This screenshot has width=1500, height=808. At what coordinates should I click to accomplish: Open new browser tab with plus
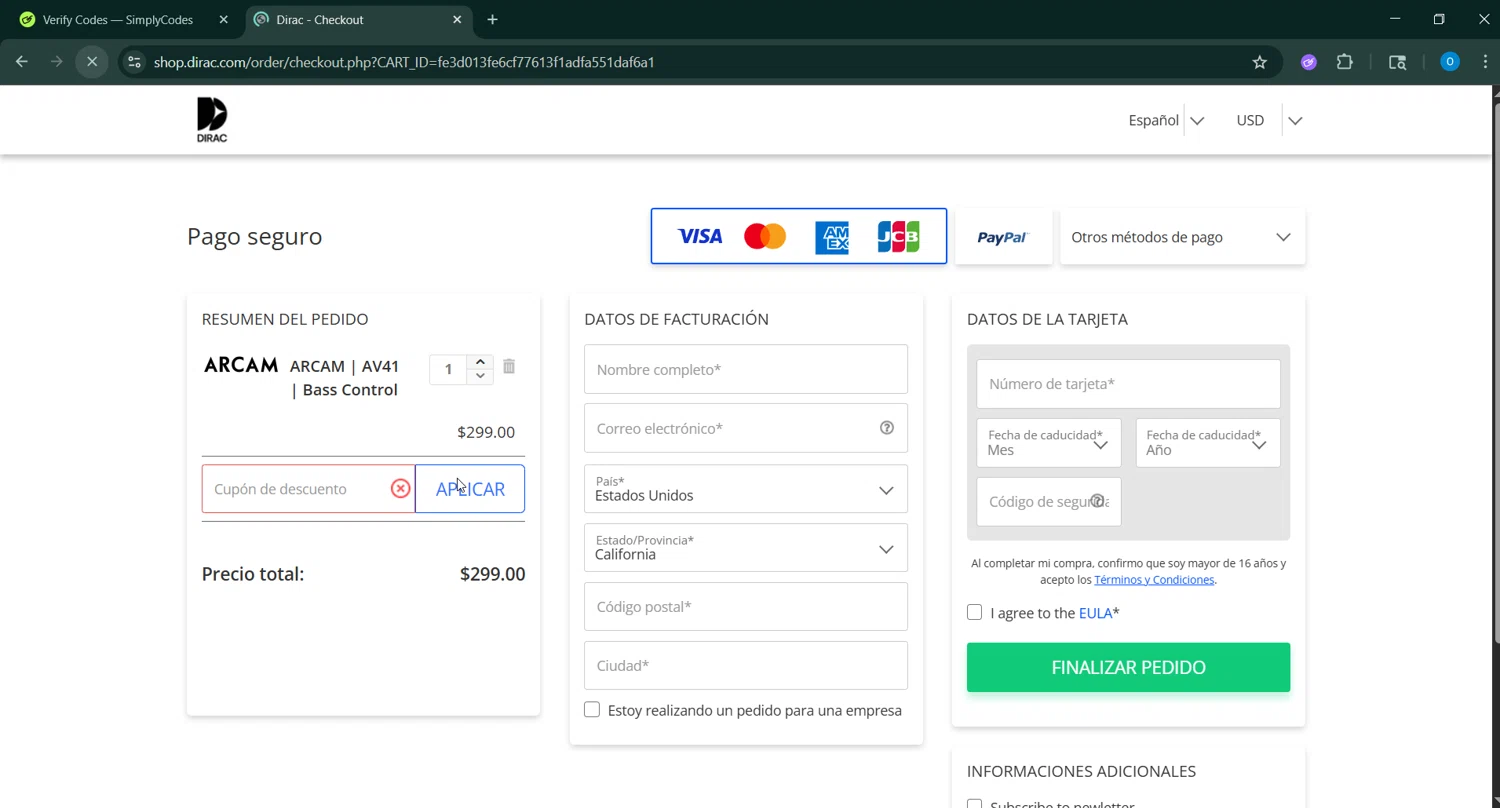click(492, 19)
